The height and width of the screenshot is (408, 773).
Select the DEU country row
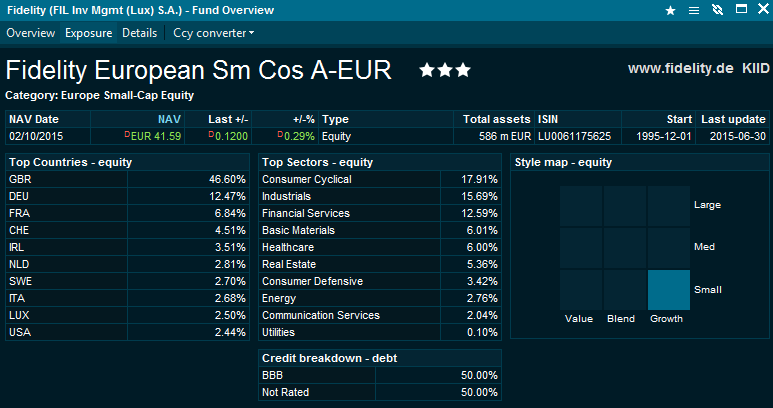128,196
